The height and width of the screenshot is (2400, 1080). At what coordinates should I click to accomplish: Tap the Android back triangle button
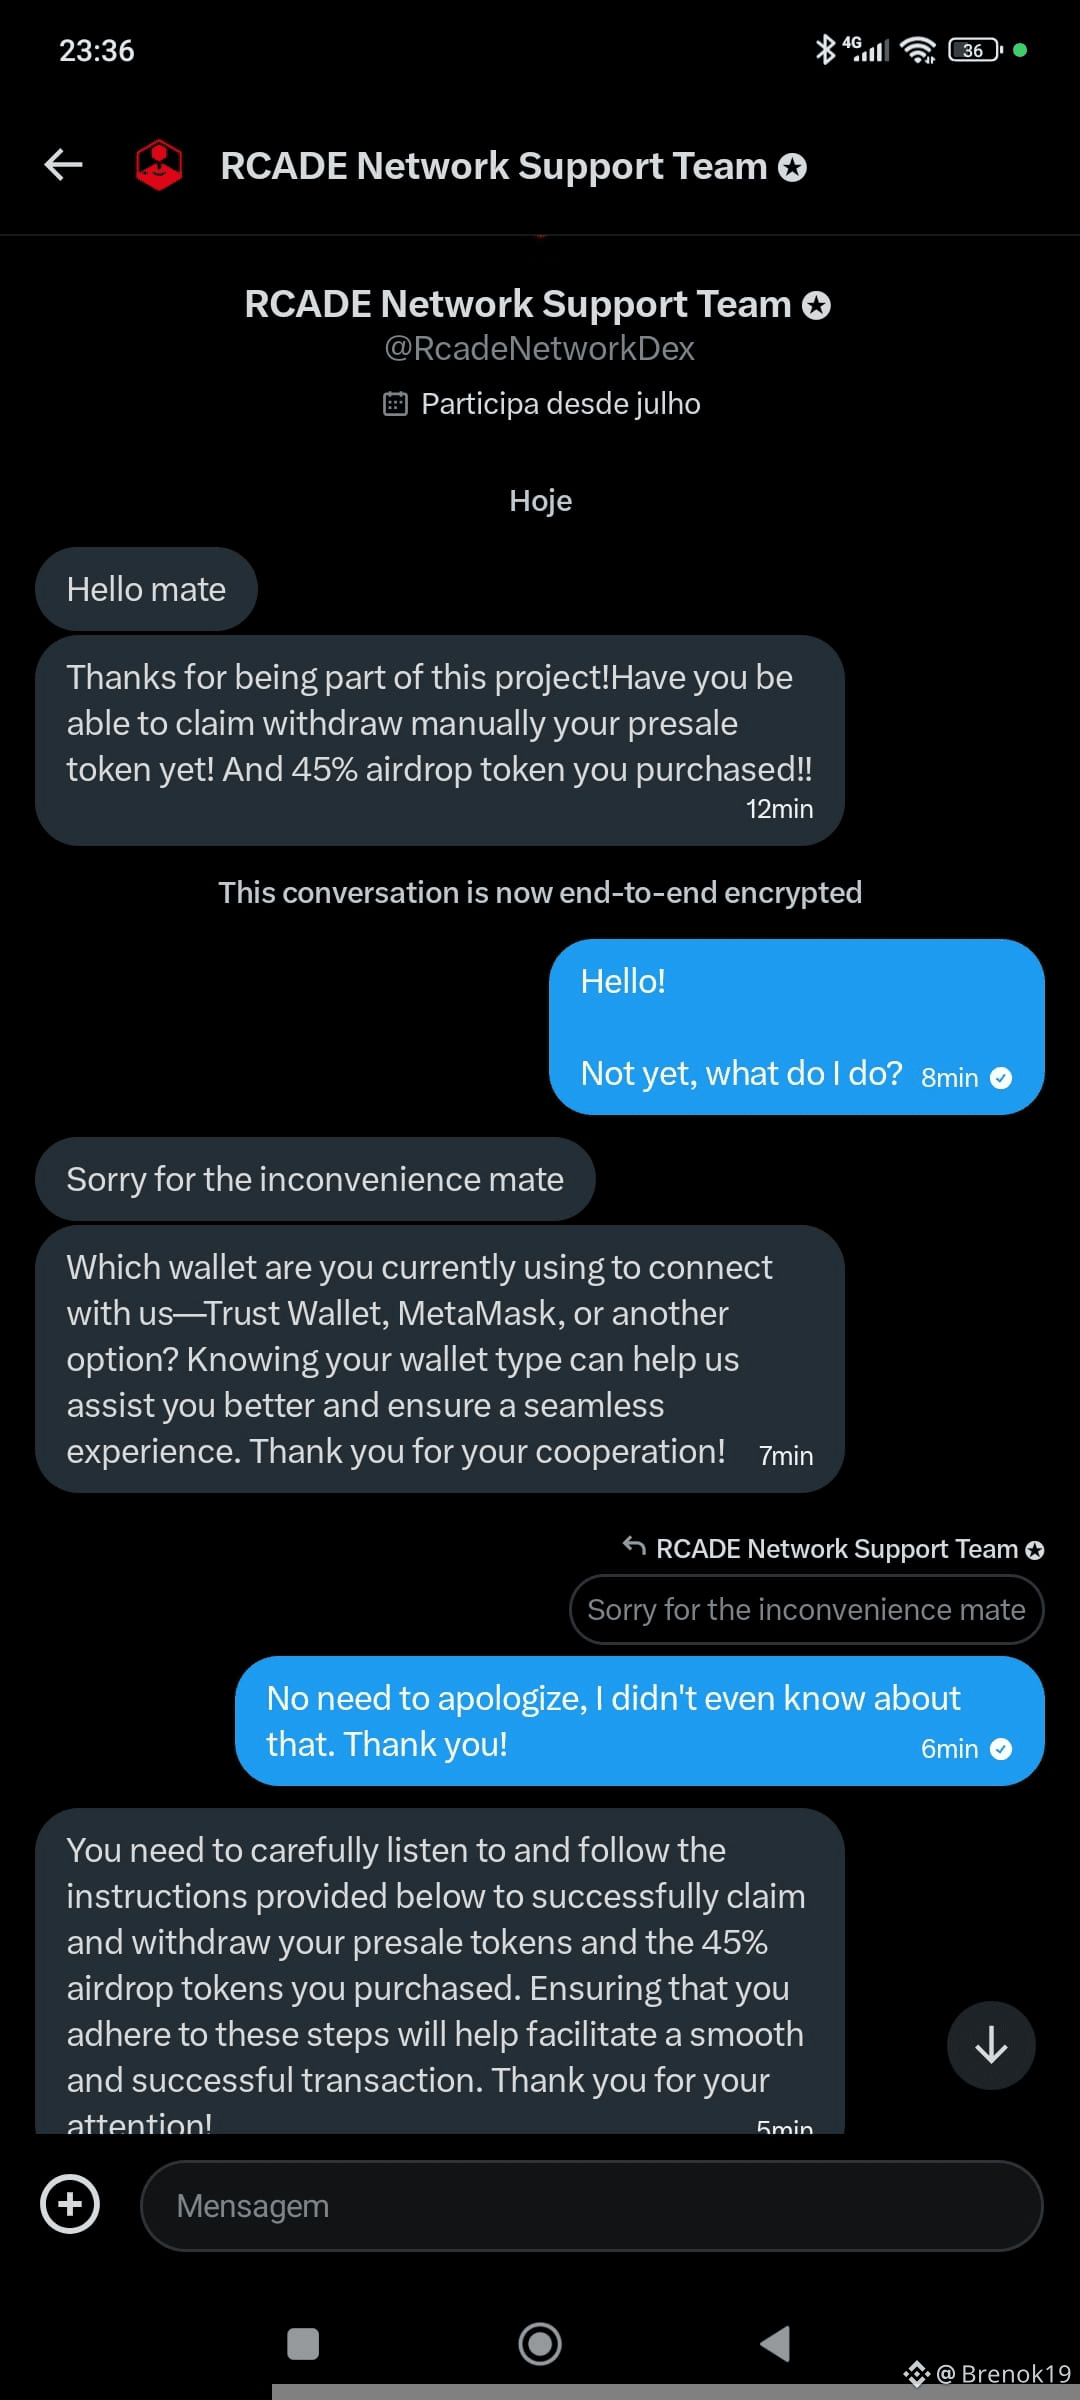[776, 2344]
